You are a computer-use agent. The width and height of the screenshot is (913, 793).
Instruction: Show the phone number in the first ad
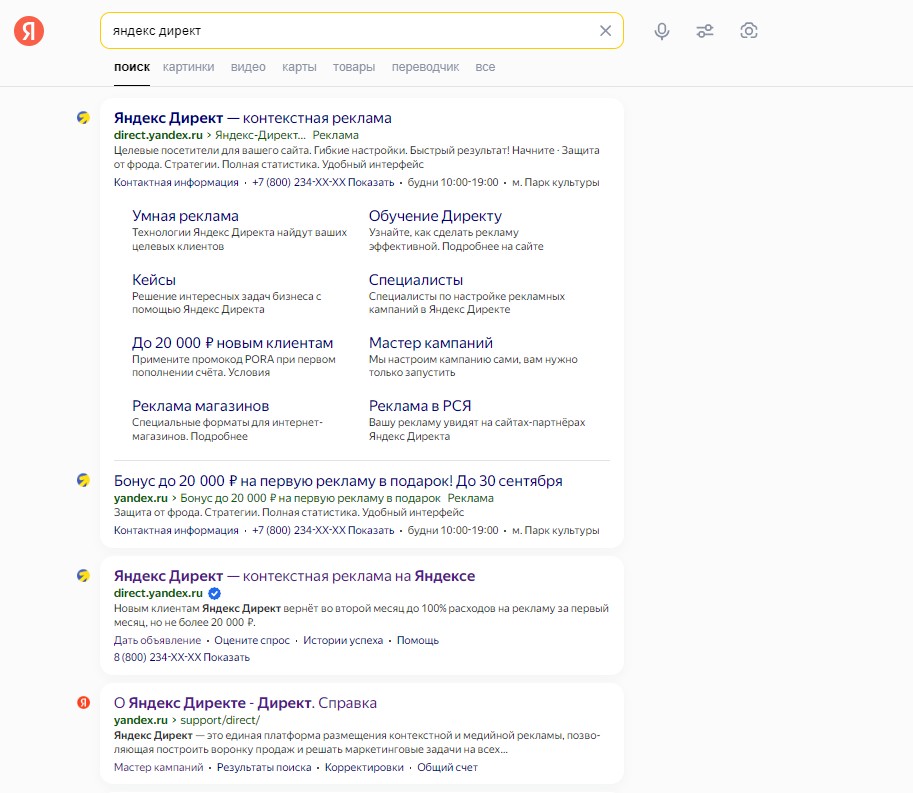(323, 183)
